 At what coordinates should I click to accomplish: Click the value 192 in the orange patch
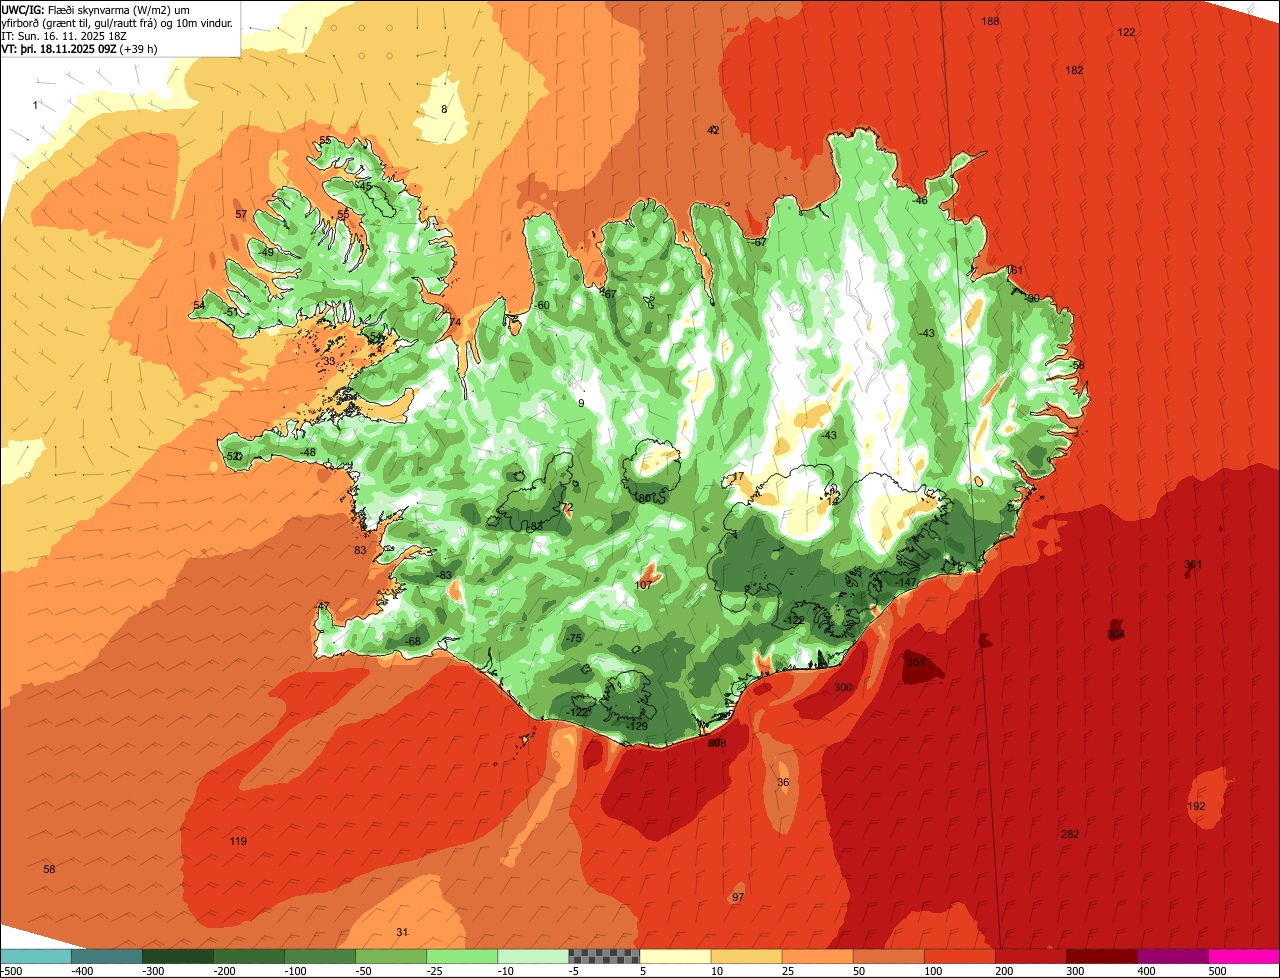(1196, 806)
